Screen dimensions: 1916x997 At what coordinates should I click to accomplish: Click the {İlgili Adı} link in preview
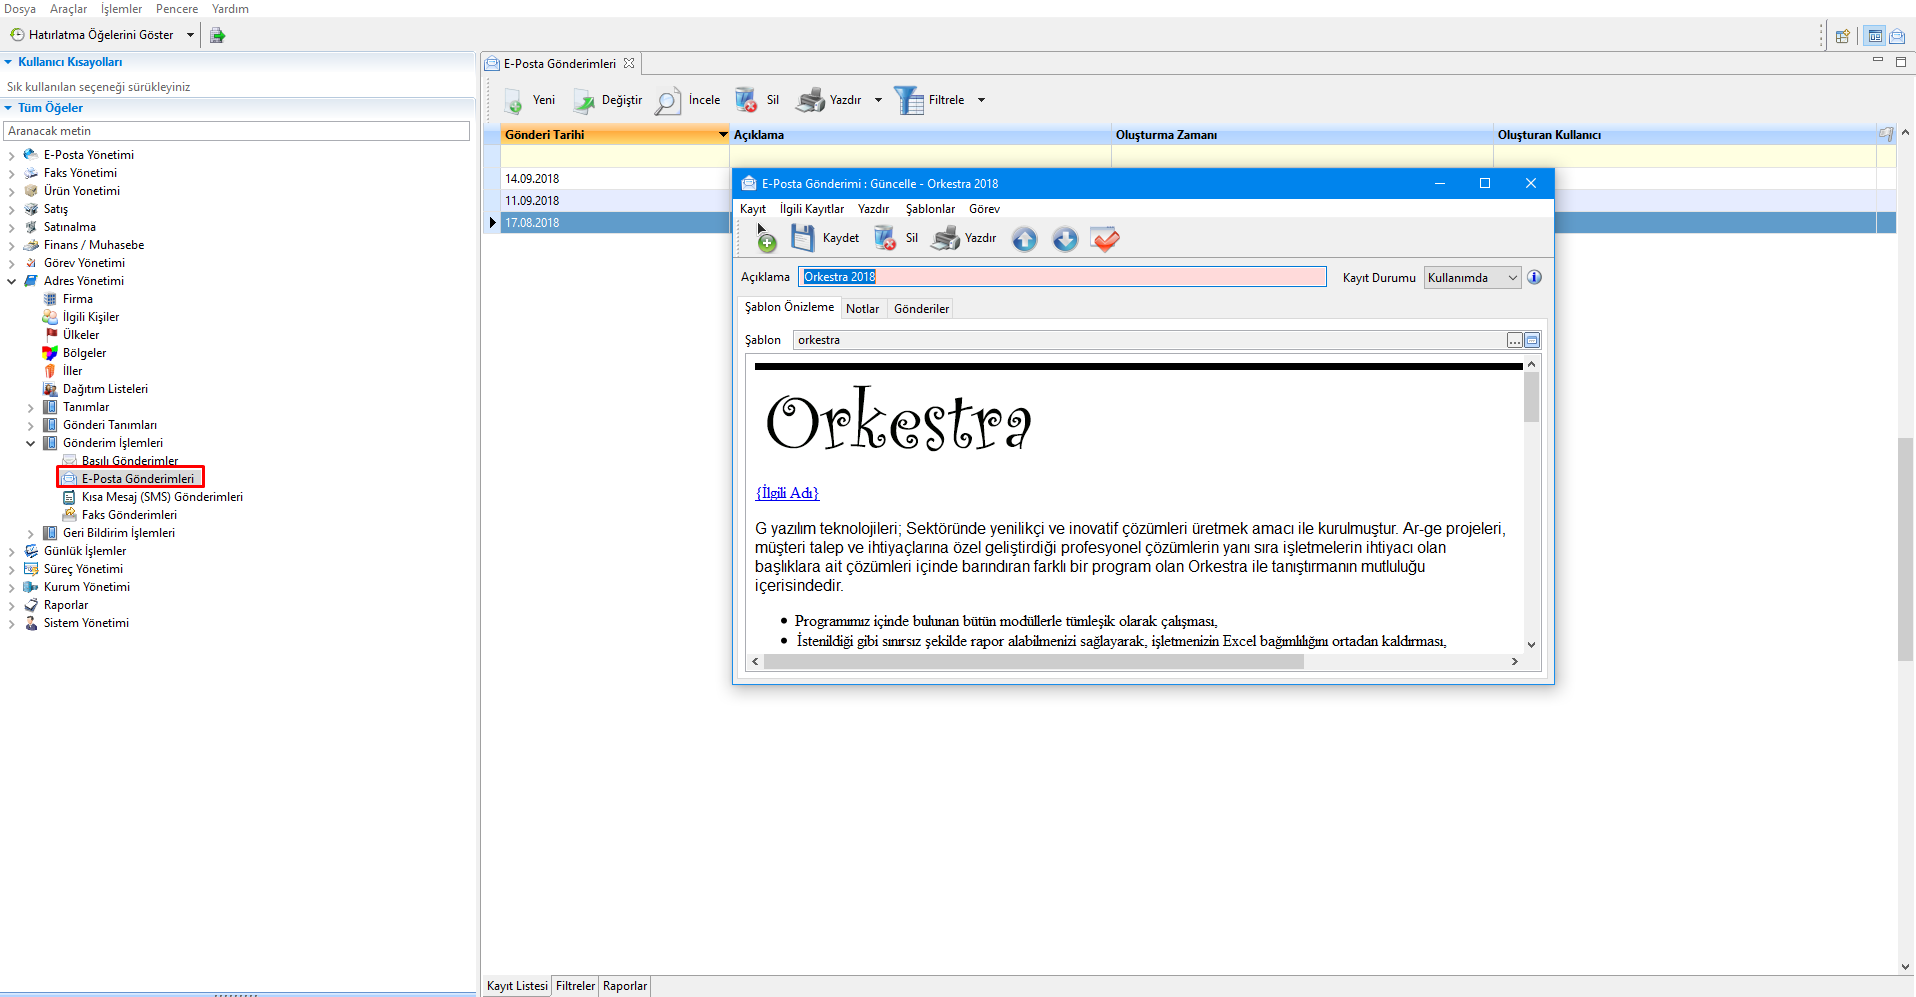tap(787, 493)
